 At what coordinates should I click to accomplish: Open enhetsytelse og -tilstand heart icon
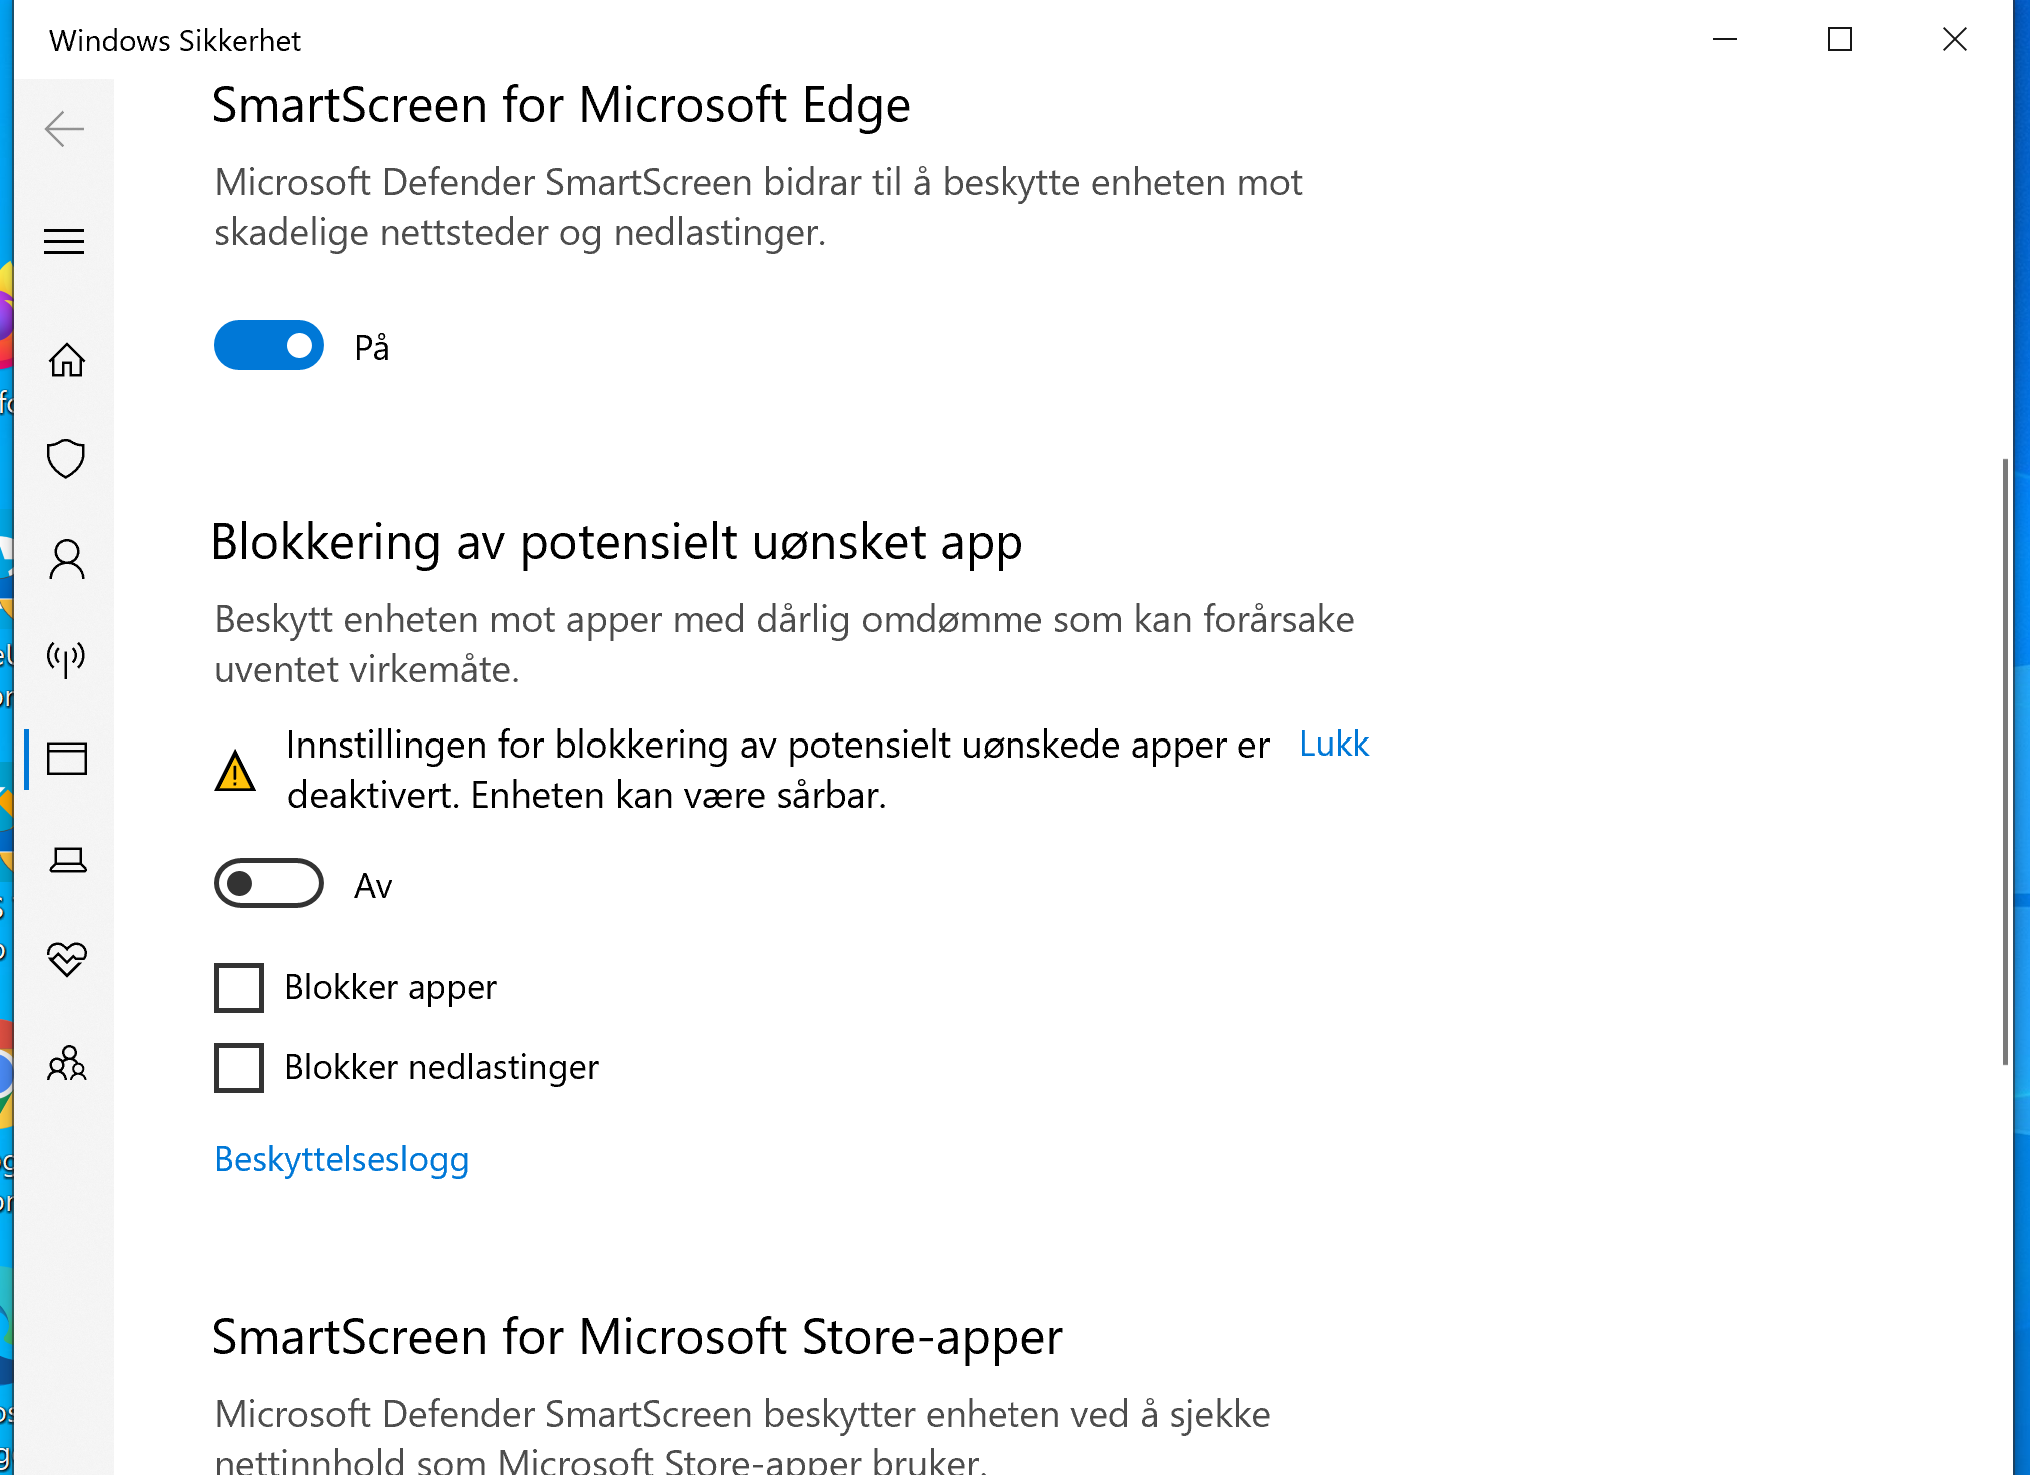point(65,958)
